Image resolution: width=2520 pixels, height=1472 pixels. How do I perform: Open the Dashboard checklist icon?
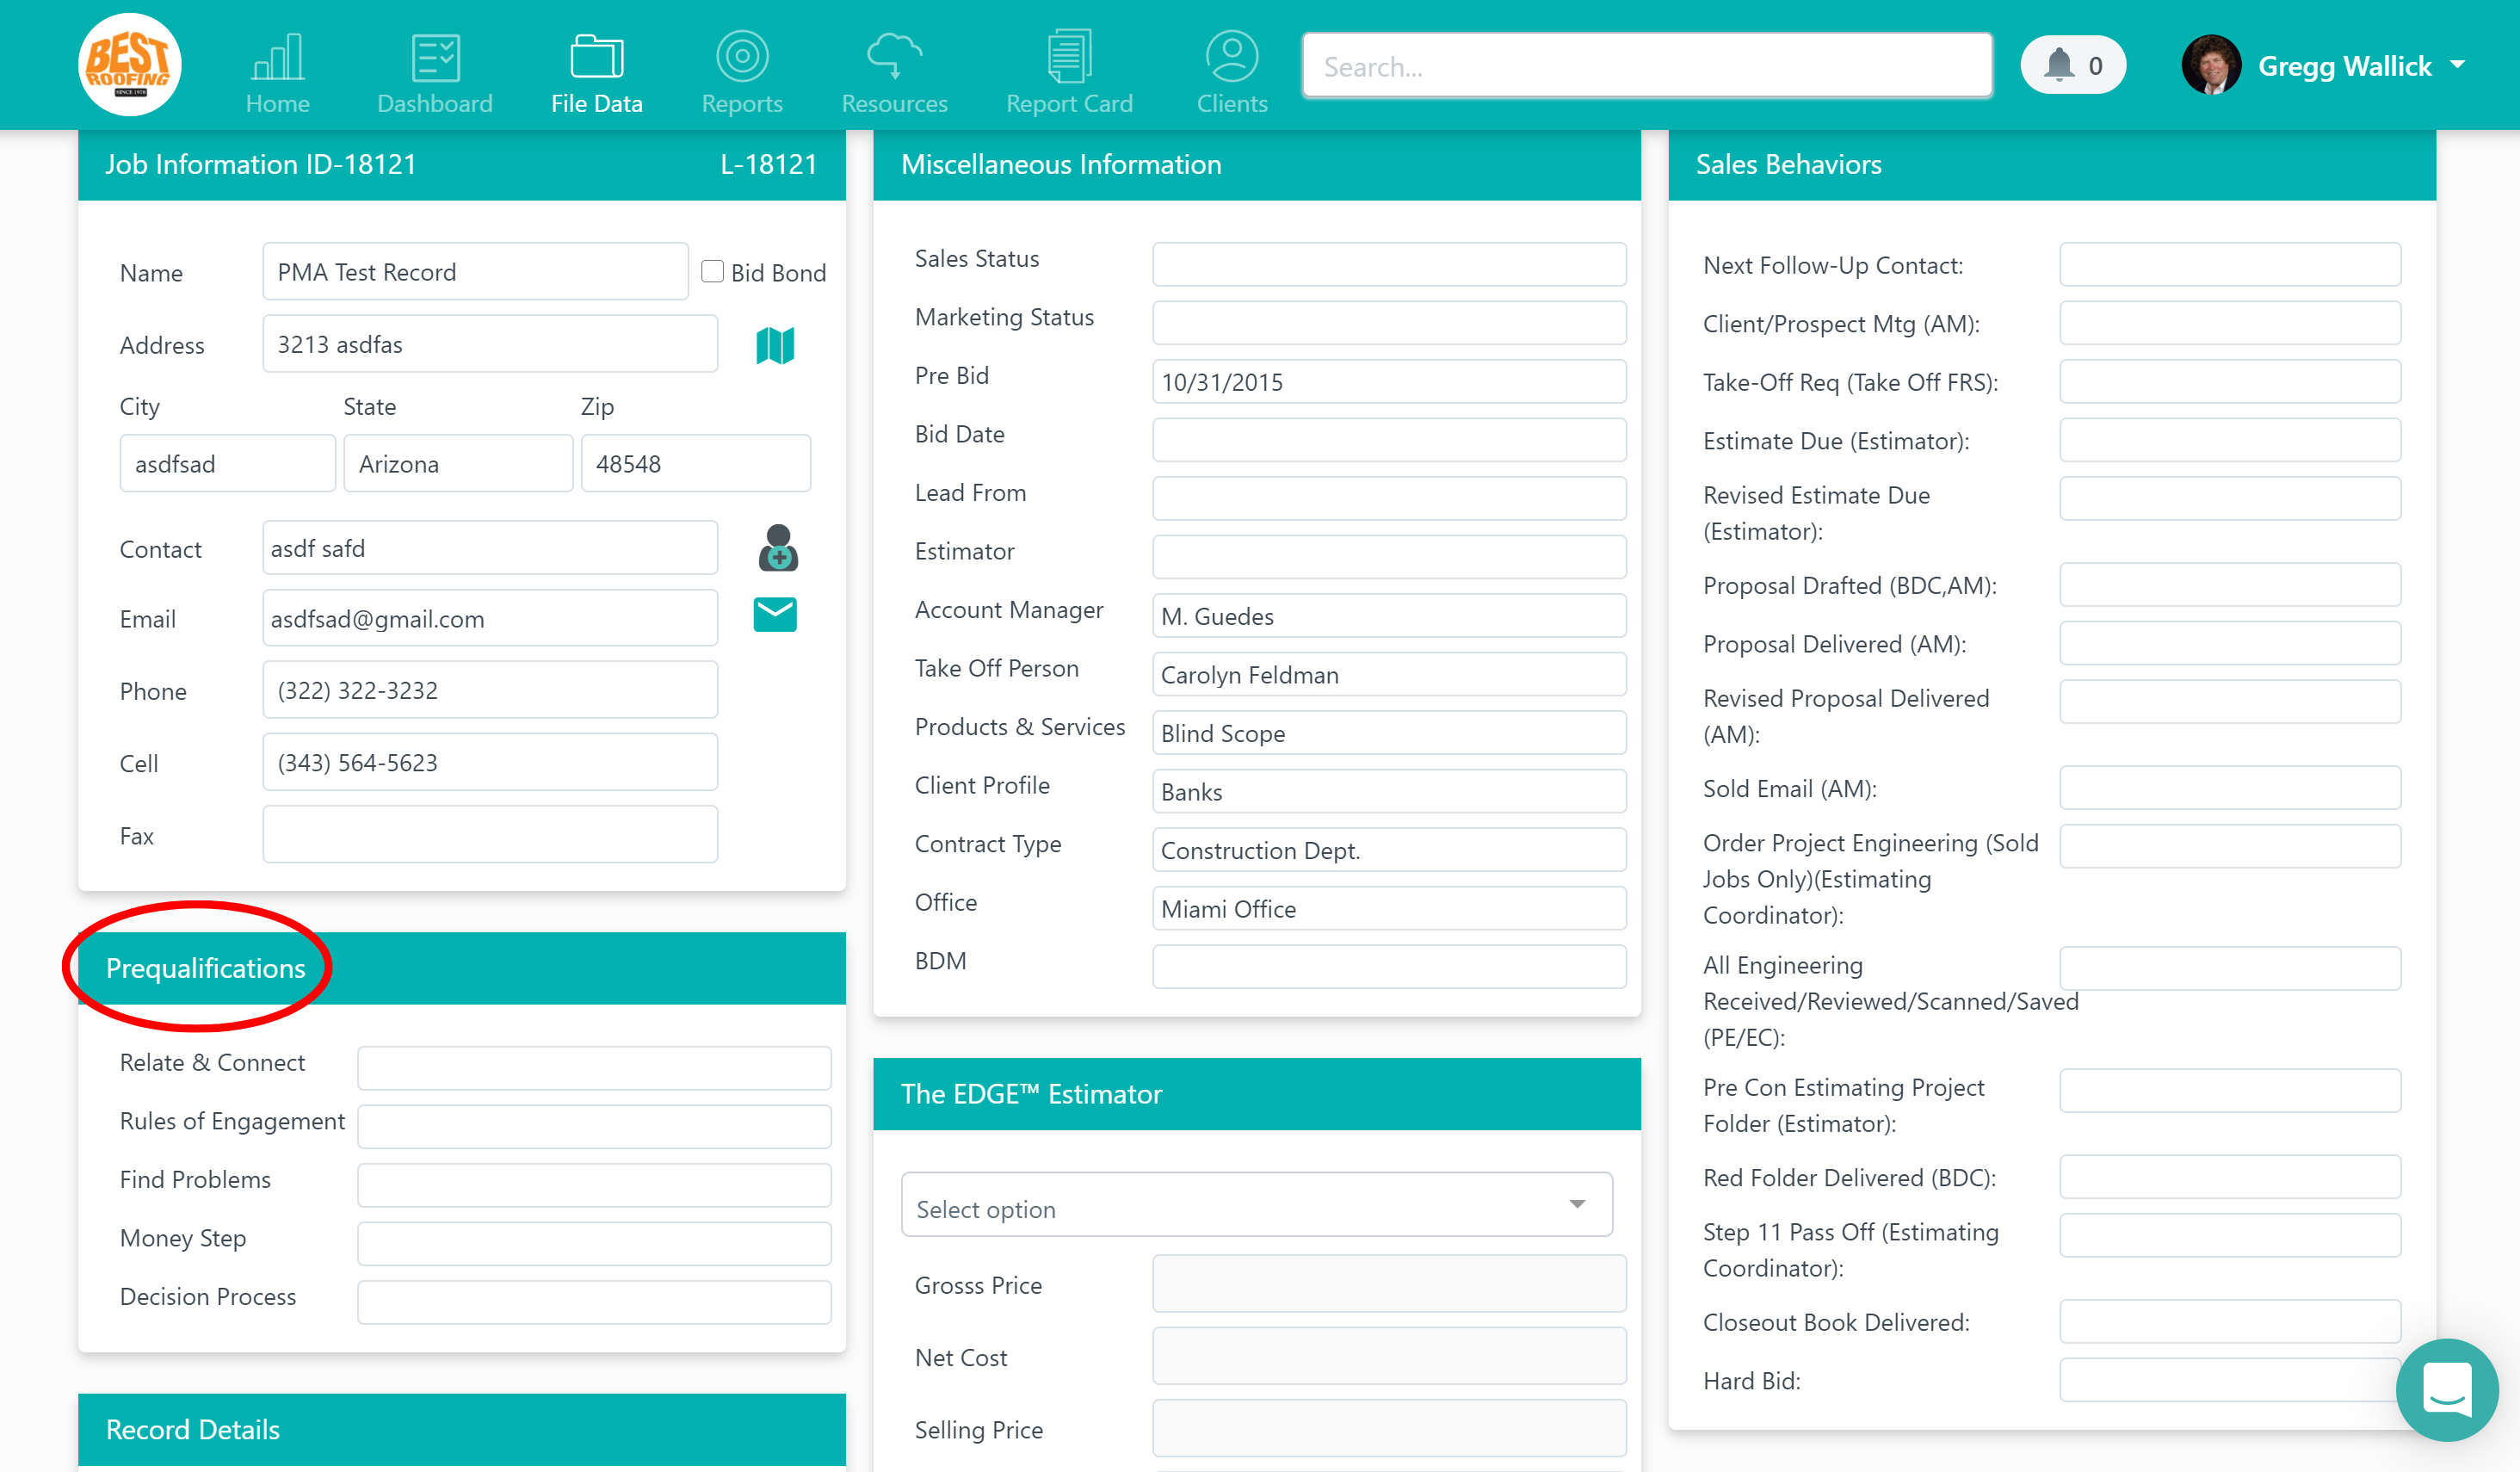(x=435, y=56)
